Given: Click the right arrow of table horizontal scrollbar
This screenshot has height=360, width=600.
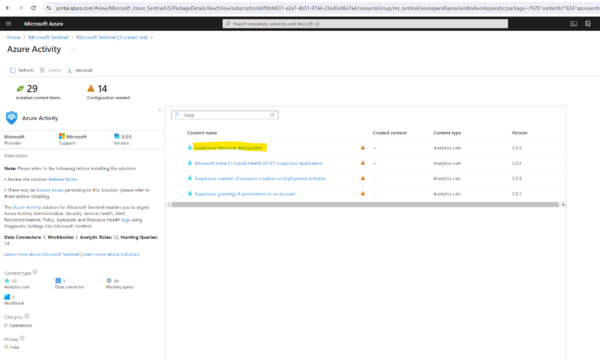Looking at the screenshot, I should point(563,205).
